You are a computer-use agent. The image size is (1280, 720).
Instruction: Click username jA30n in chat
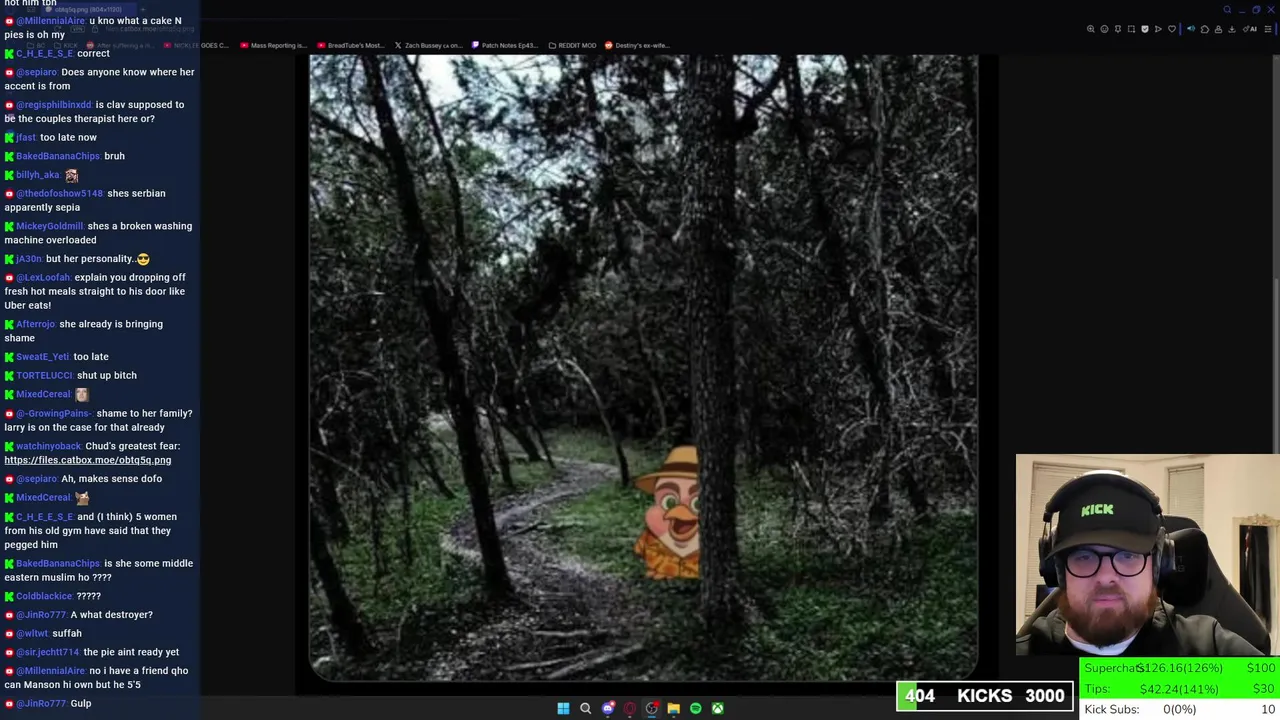29,259
